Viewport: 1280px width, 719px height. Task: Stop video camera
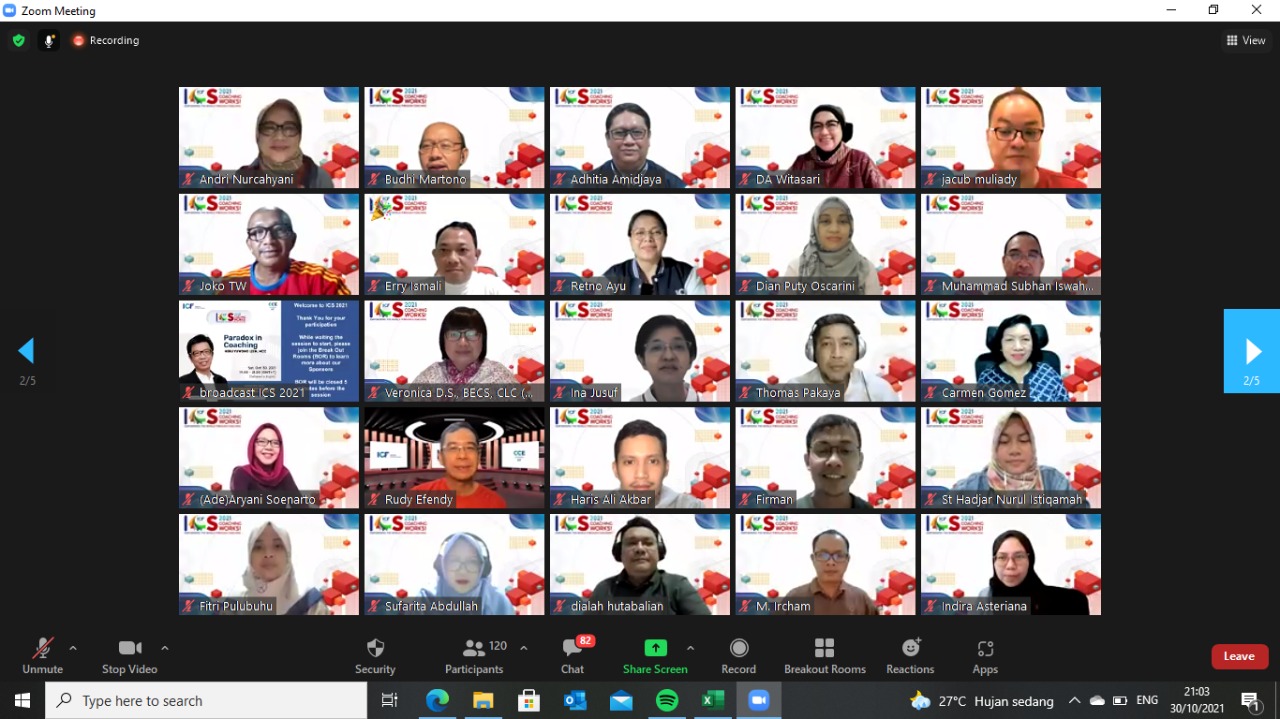(129, 656)
